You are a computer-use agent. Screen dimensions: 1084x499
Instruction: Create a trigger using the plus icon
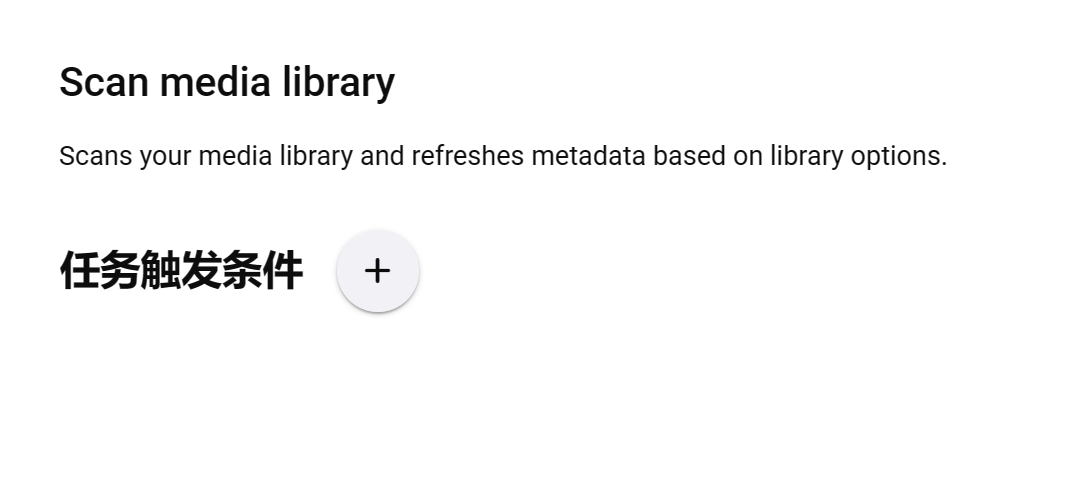pyautogui.click(x=377, y=271)
